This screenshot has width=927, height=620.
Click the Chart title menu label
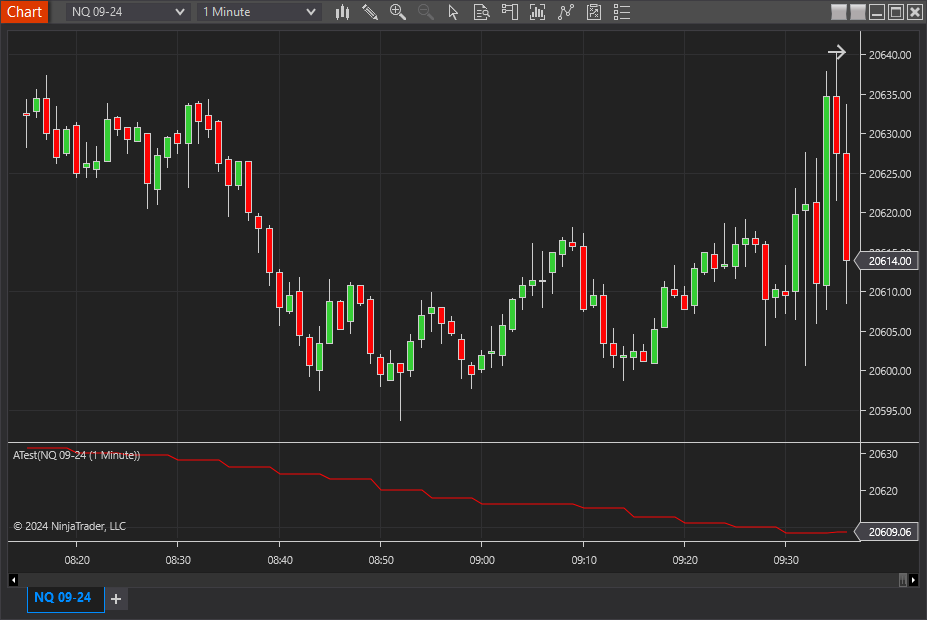[24, 12]
